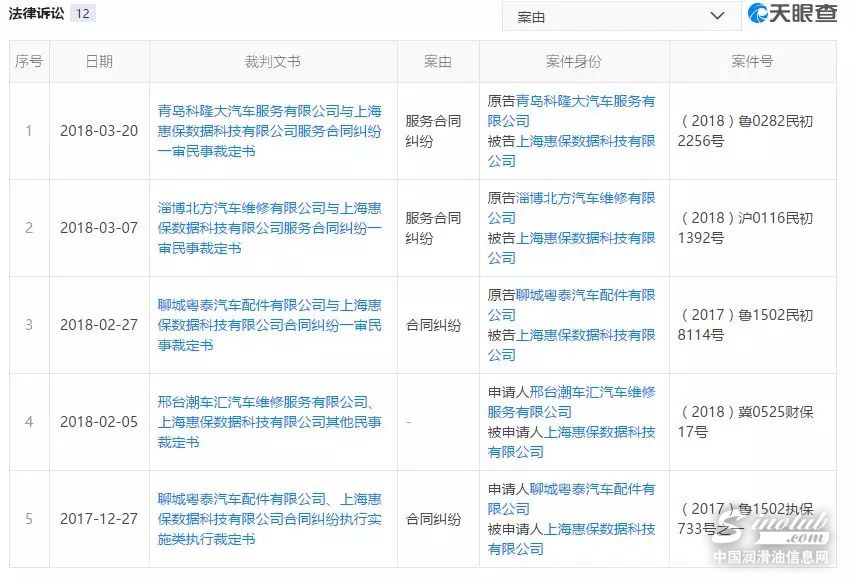Click the 天眼查 logo icon

[760, 14]
